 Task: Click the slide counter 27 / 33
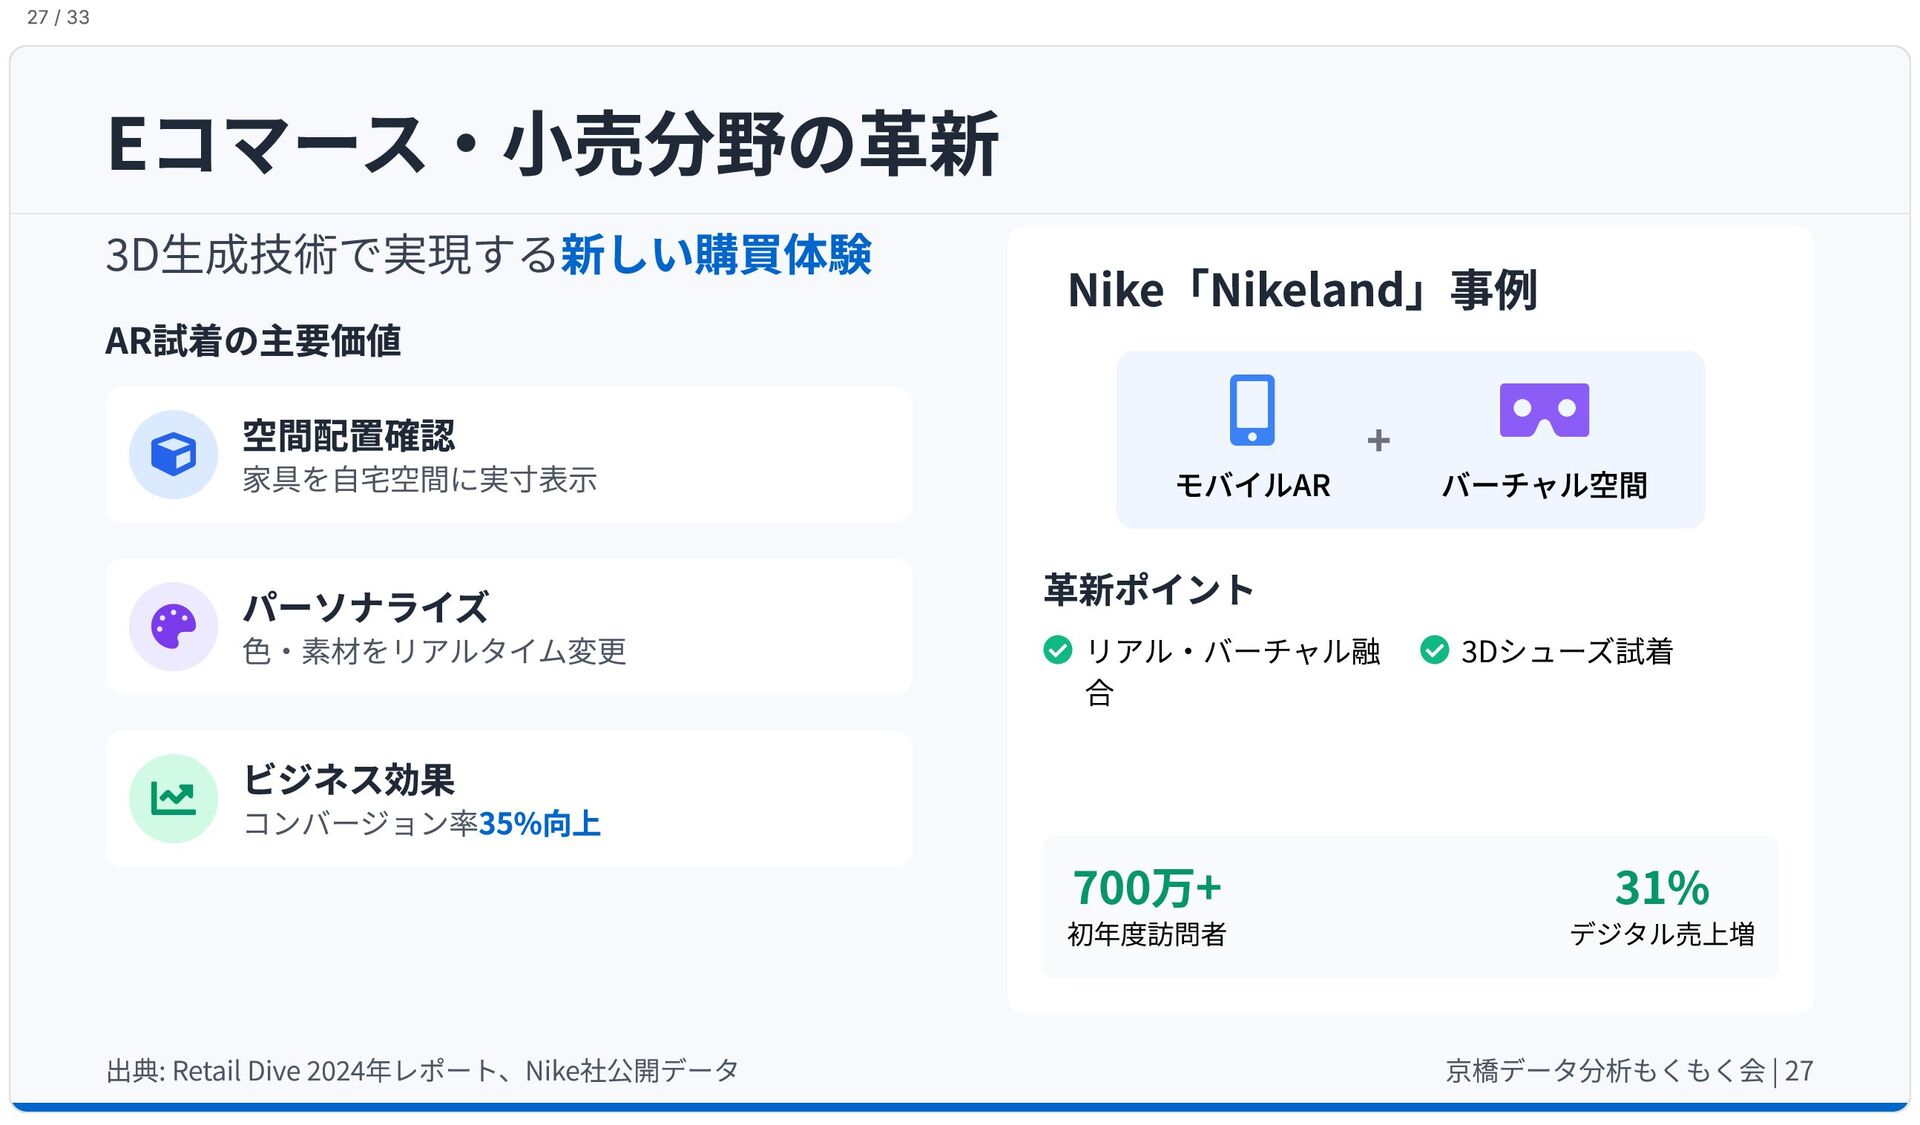tap(58, 17)
